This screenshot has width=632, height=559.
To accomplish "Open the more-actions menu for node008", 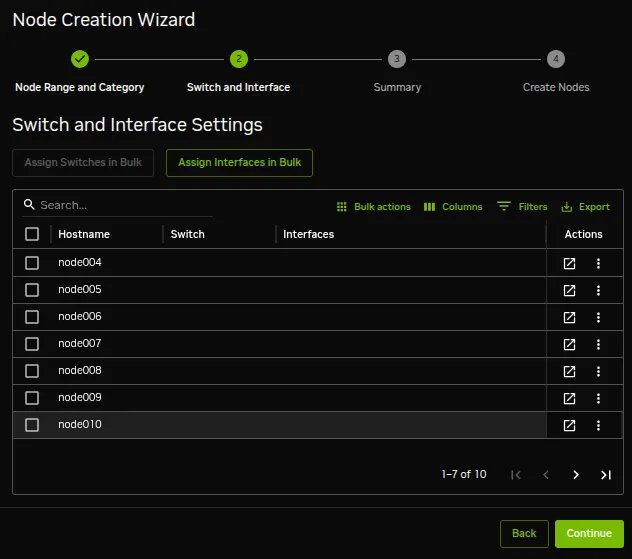I will (x=598, y=372).
